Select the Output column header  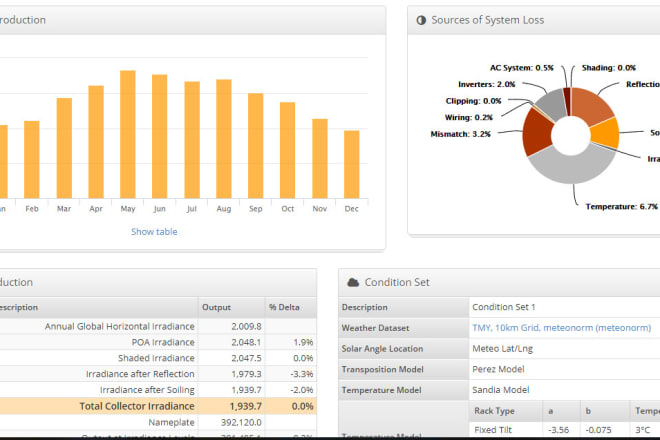tap(231, 307)
